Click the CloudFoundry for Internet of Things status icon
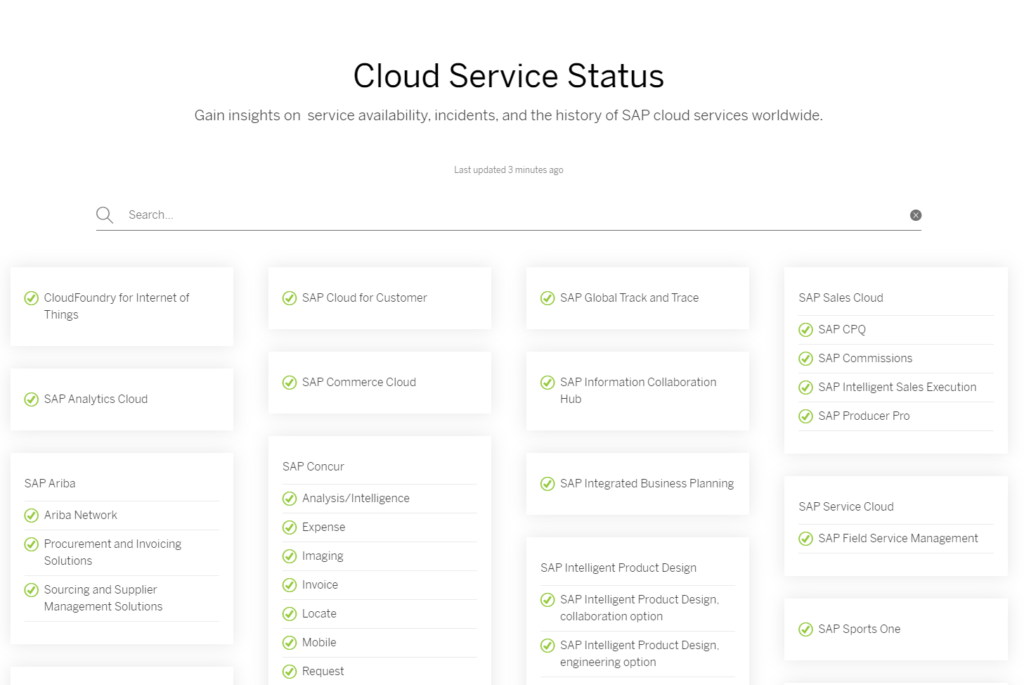 (x=31, y=298)
